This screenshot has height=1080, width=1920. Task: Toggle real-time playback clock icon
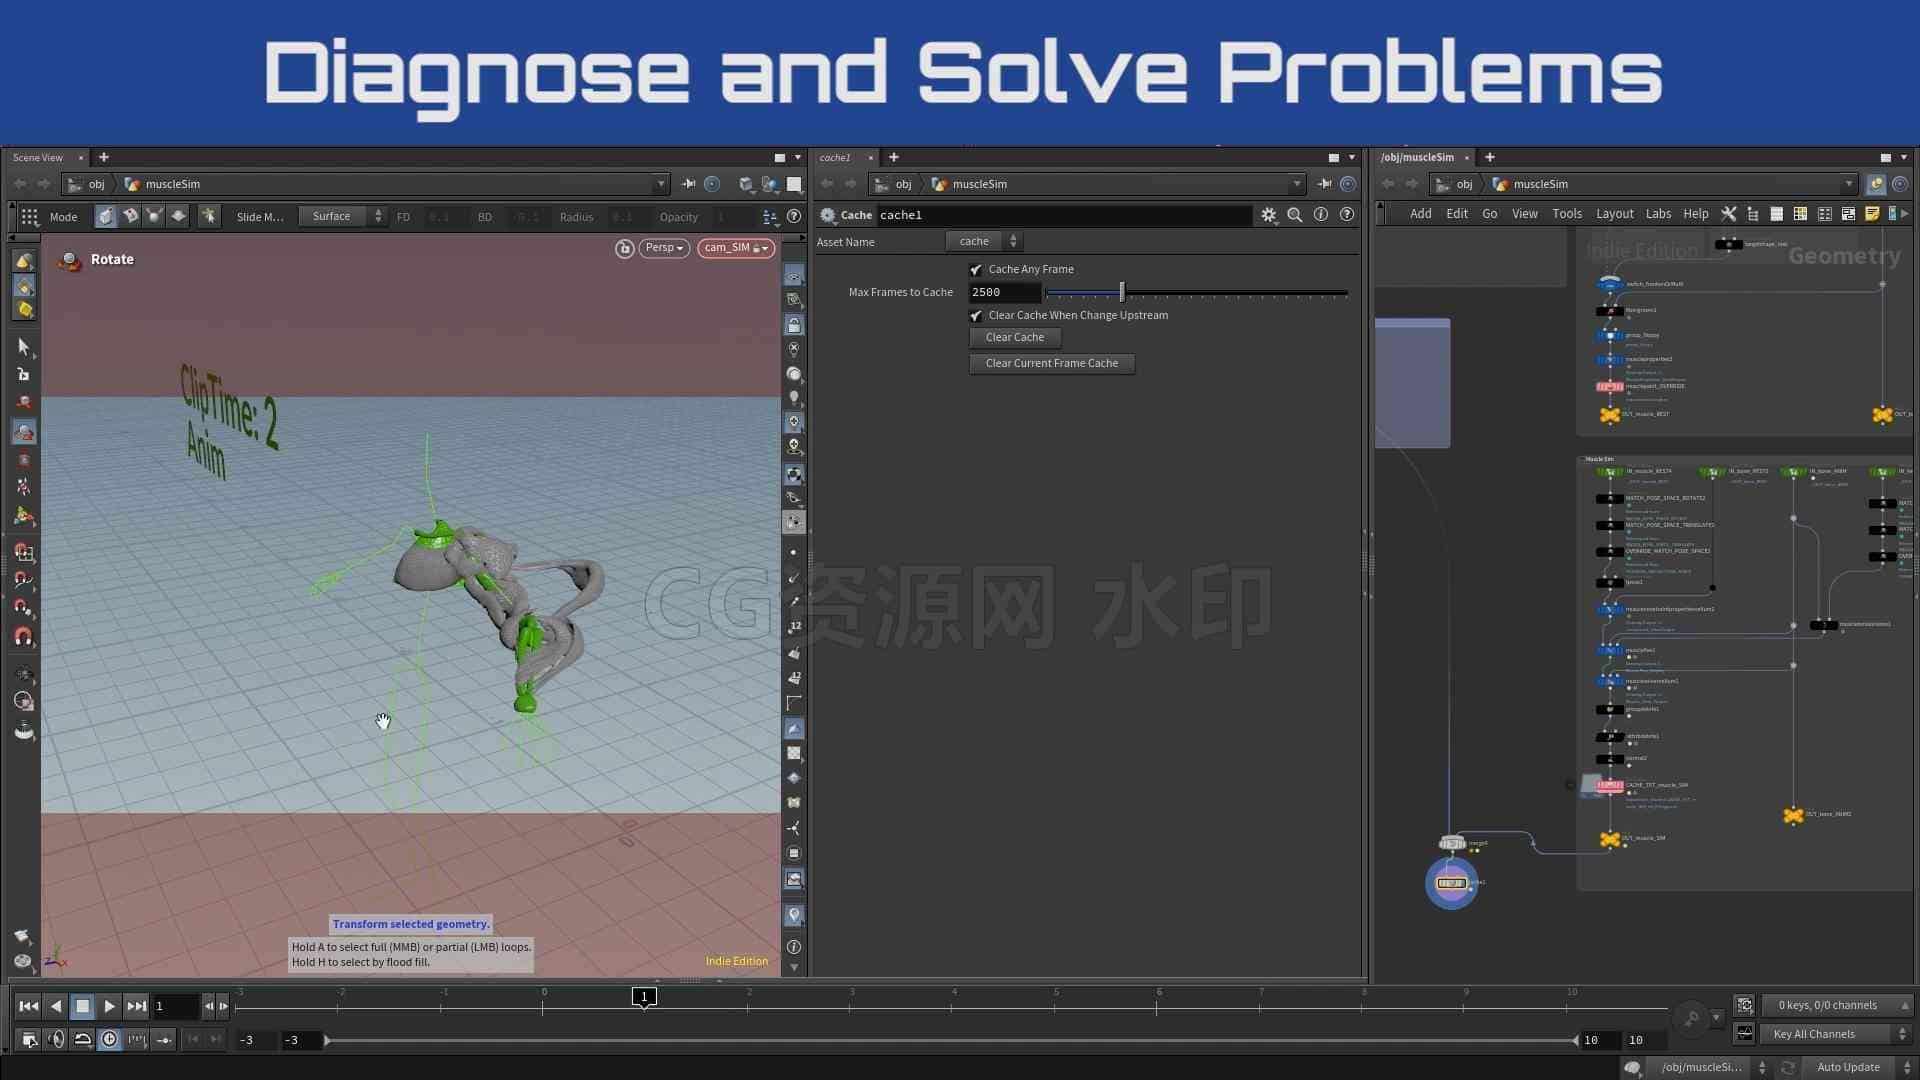(109, 1040)
